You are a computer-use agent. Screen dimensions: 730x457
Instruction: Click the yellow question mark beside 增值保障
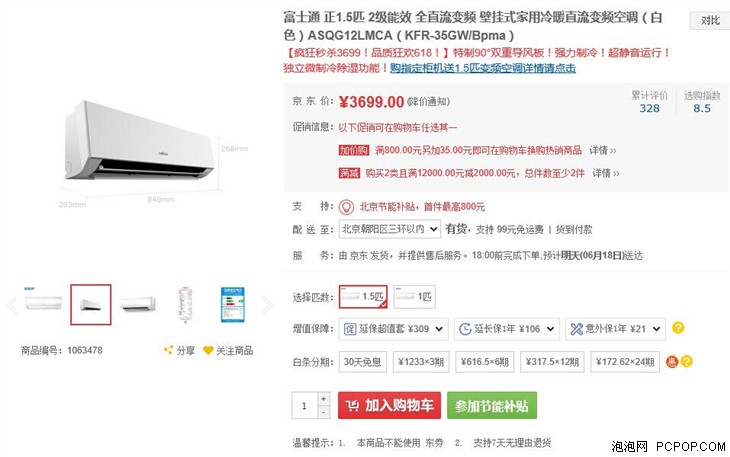pos(678,328)
